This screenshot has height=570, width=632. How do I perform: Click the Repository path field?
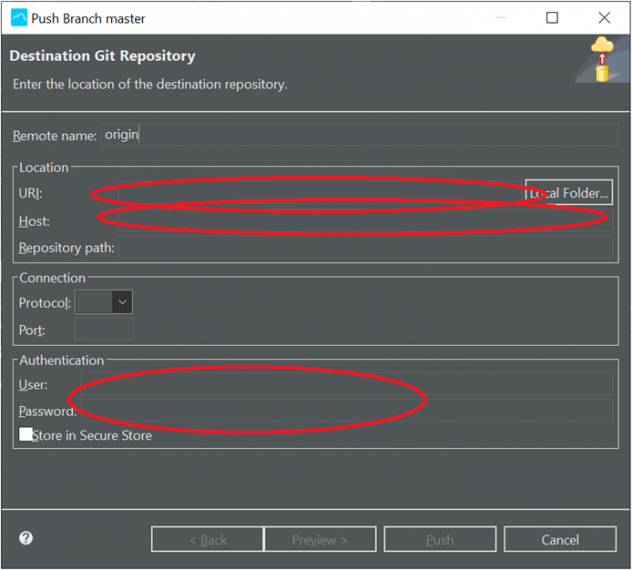364,247
